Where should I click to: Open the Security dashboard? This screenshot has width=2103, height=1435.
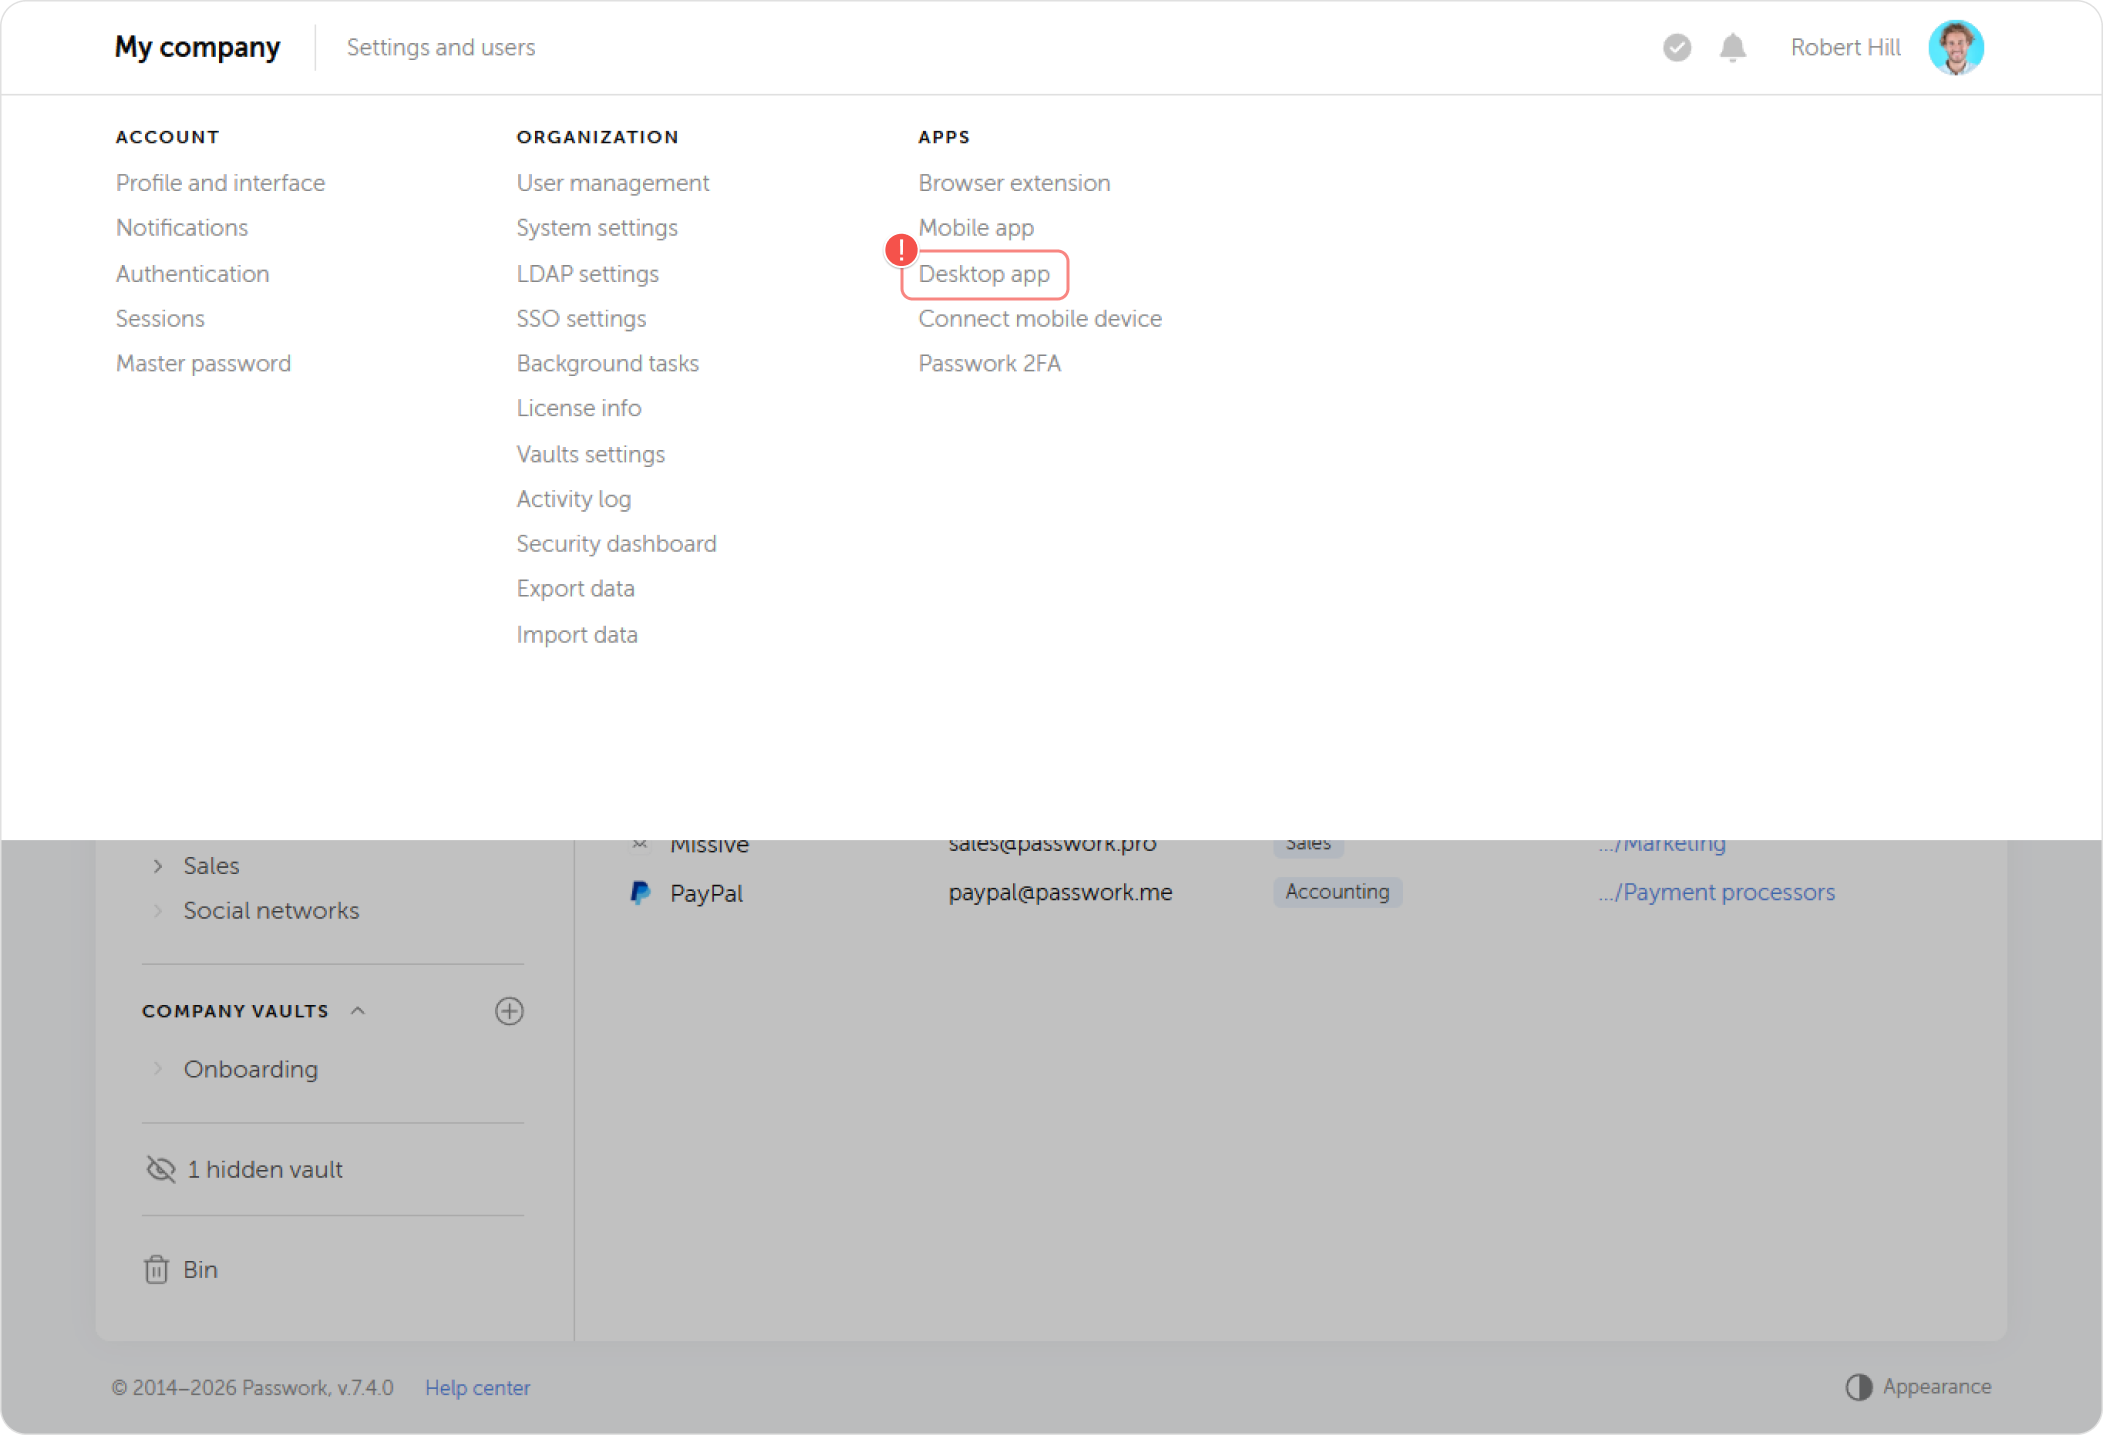click(x=616, y=543)
